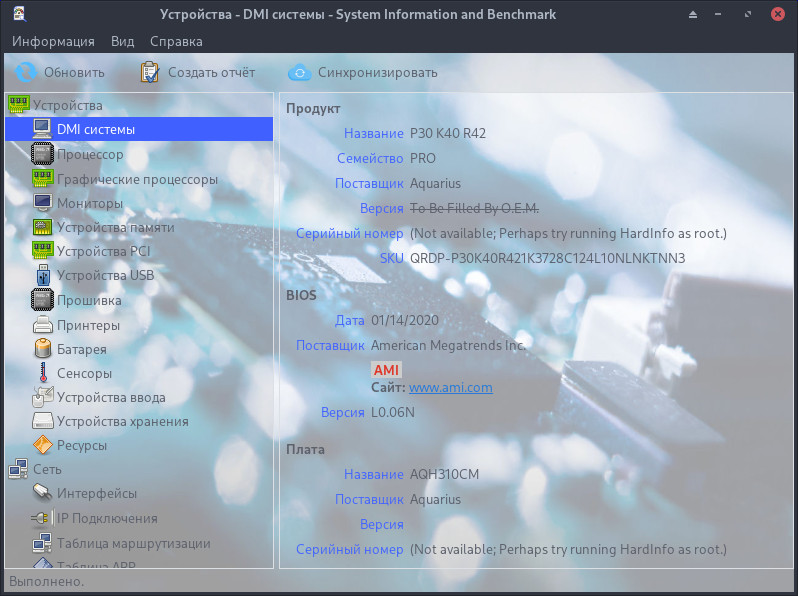Image resolution: width=798 pixels, height=596 pixels.
Task: Open the www.ami.com link
Action: [x=450, y=388]
